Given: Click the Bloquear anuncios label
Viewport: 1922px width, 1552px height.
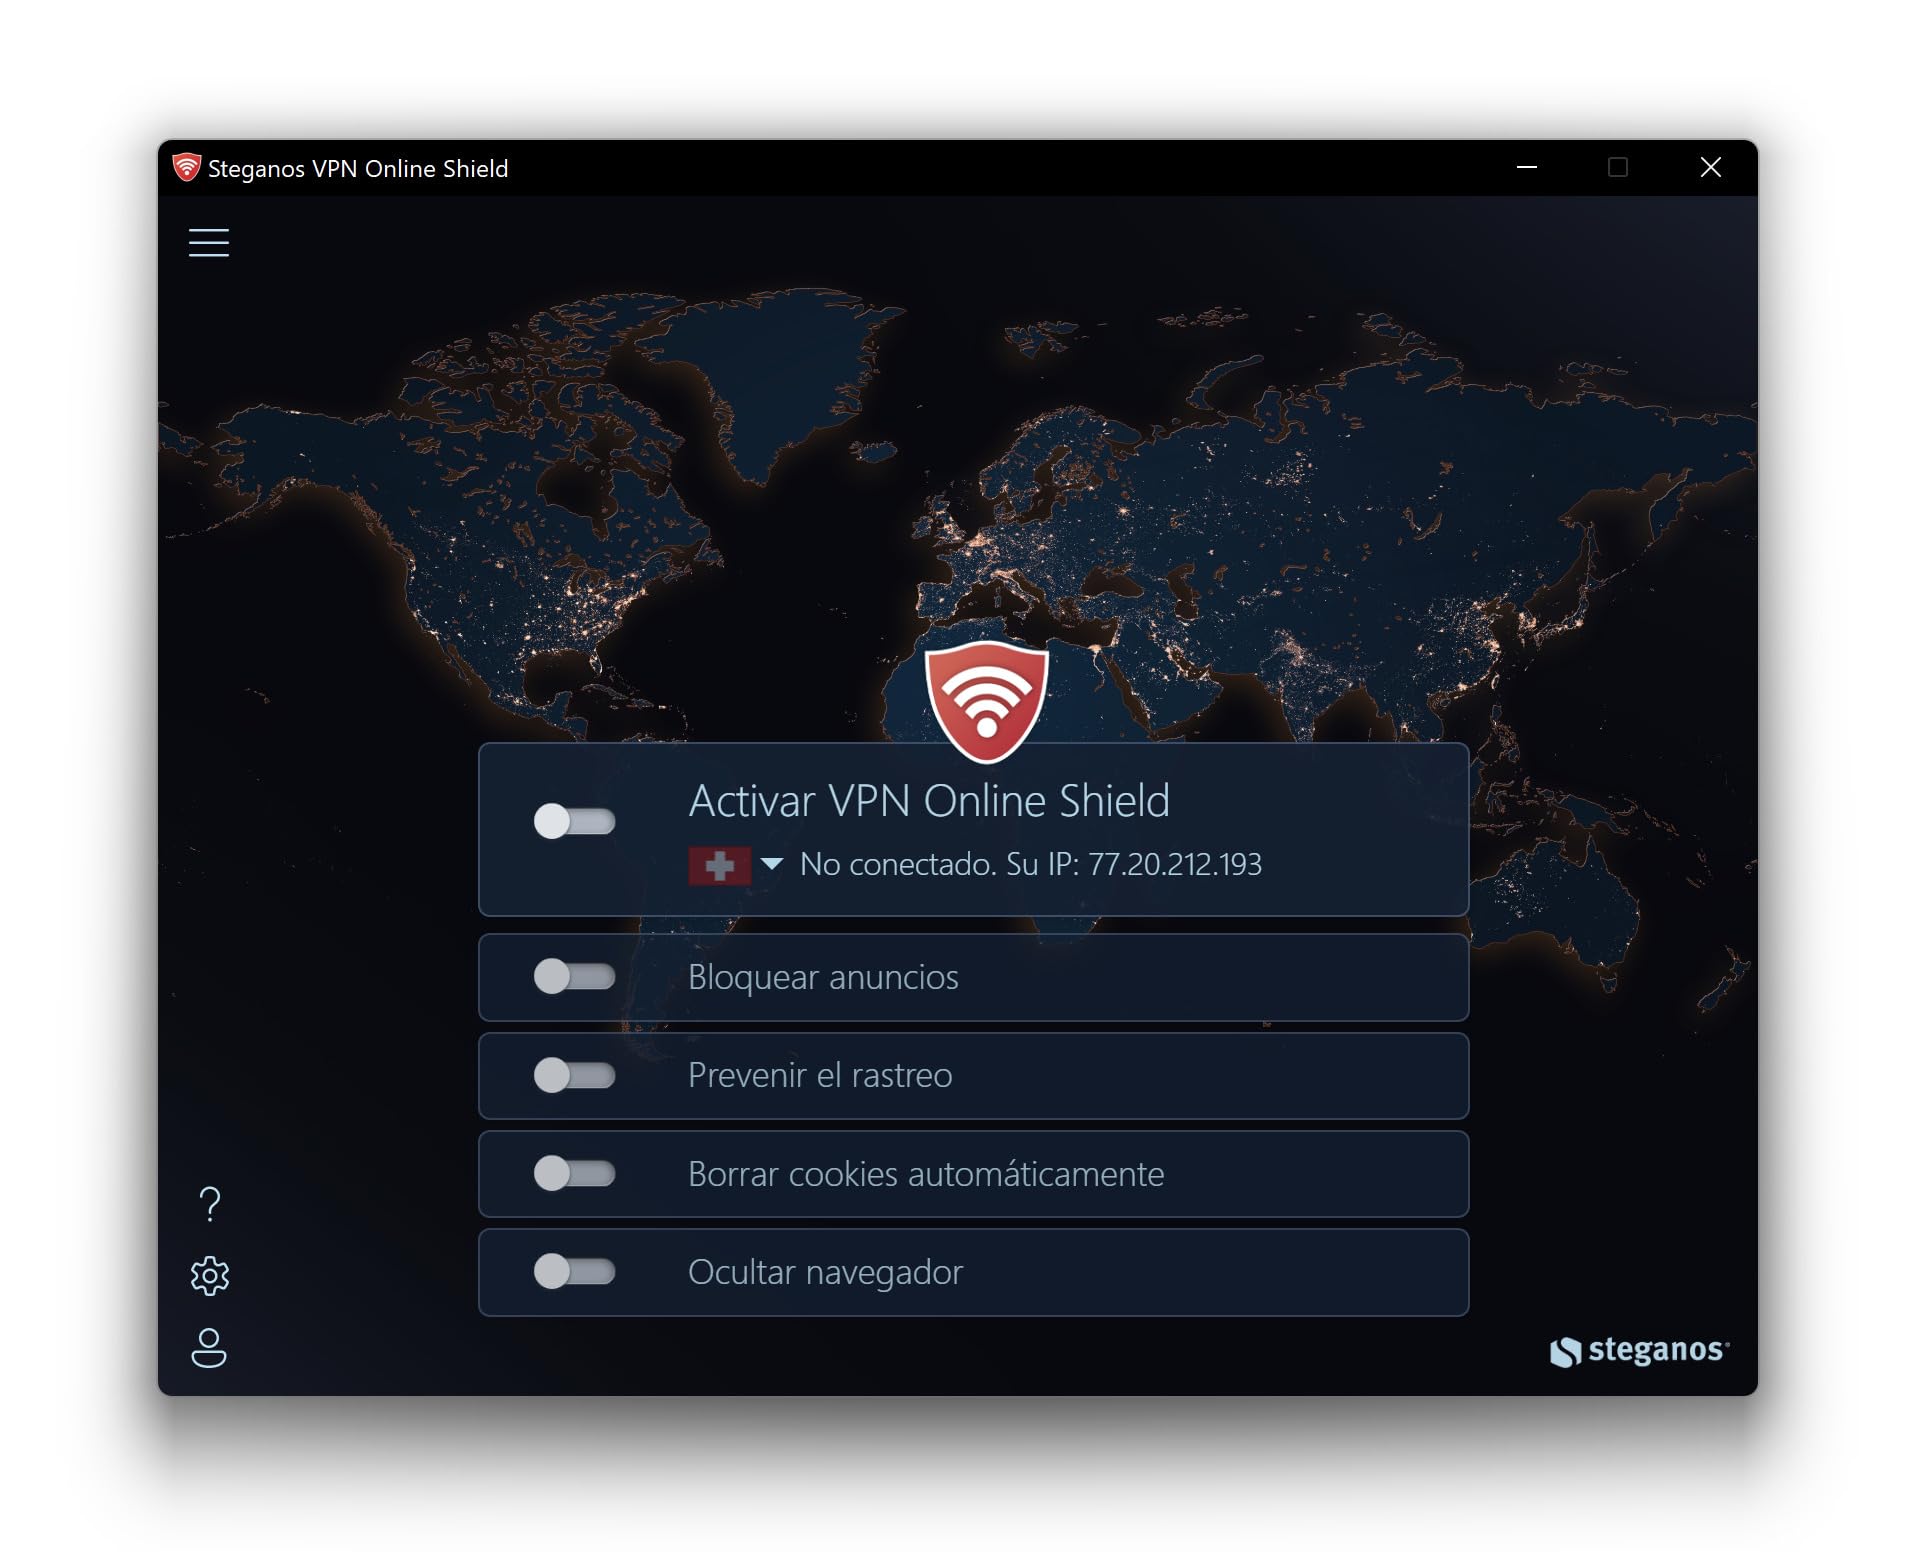Looking at the screenshot, I should click(823, 977).
